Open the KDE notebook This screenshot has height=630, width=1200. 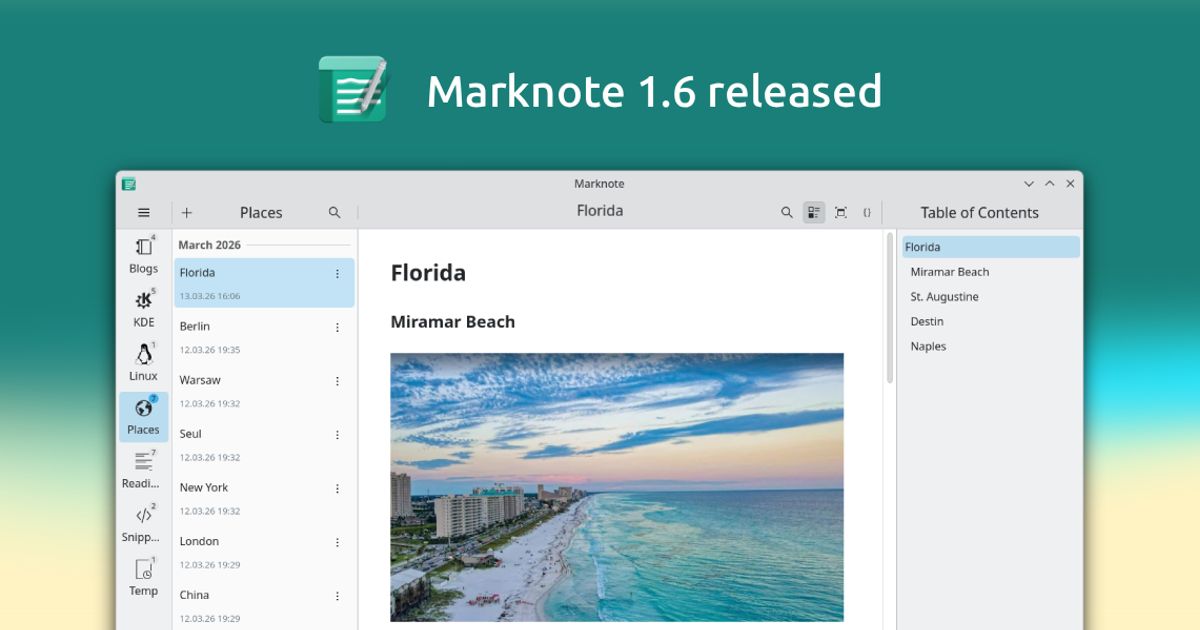(144, 309)
